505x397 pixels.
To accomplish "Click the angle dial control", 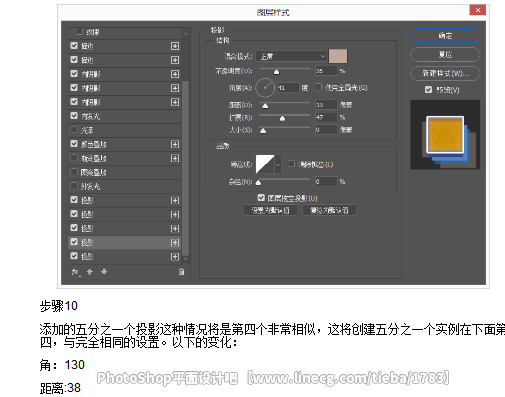I will (265, 88).
